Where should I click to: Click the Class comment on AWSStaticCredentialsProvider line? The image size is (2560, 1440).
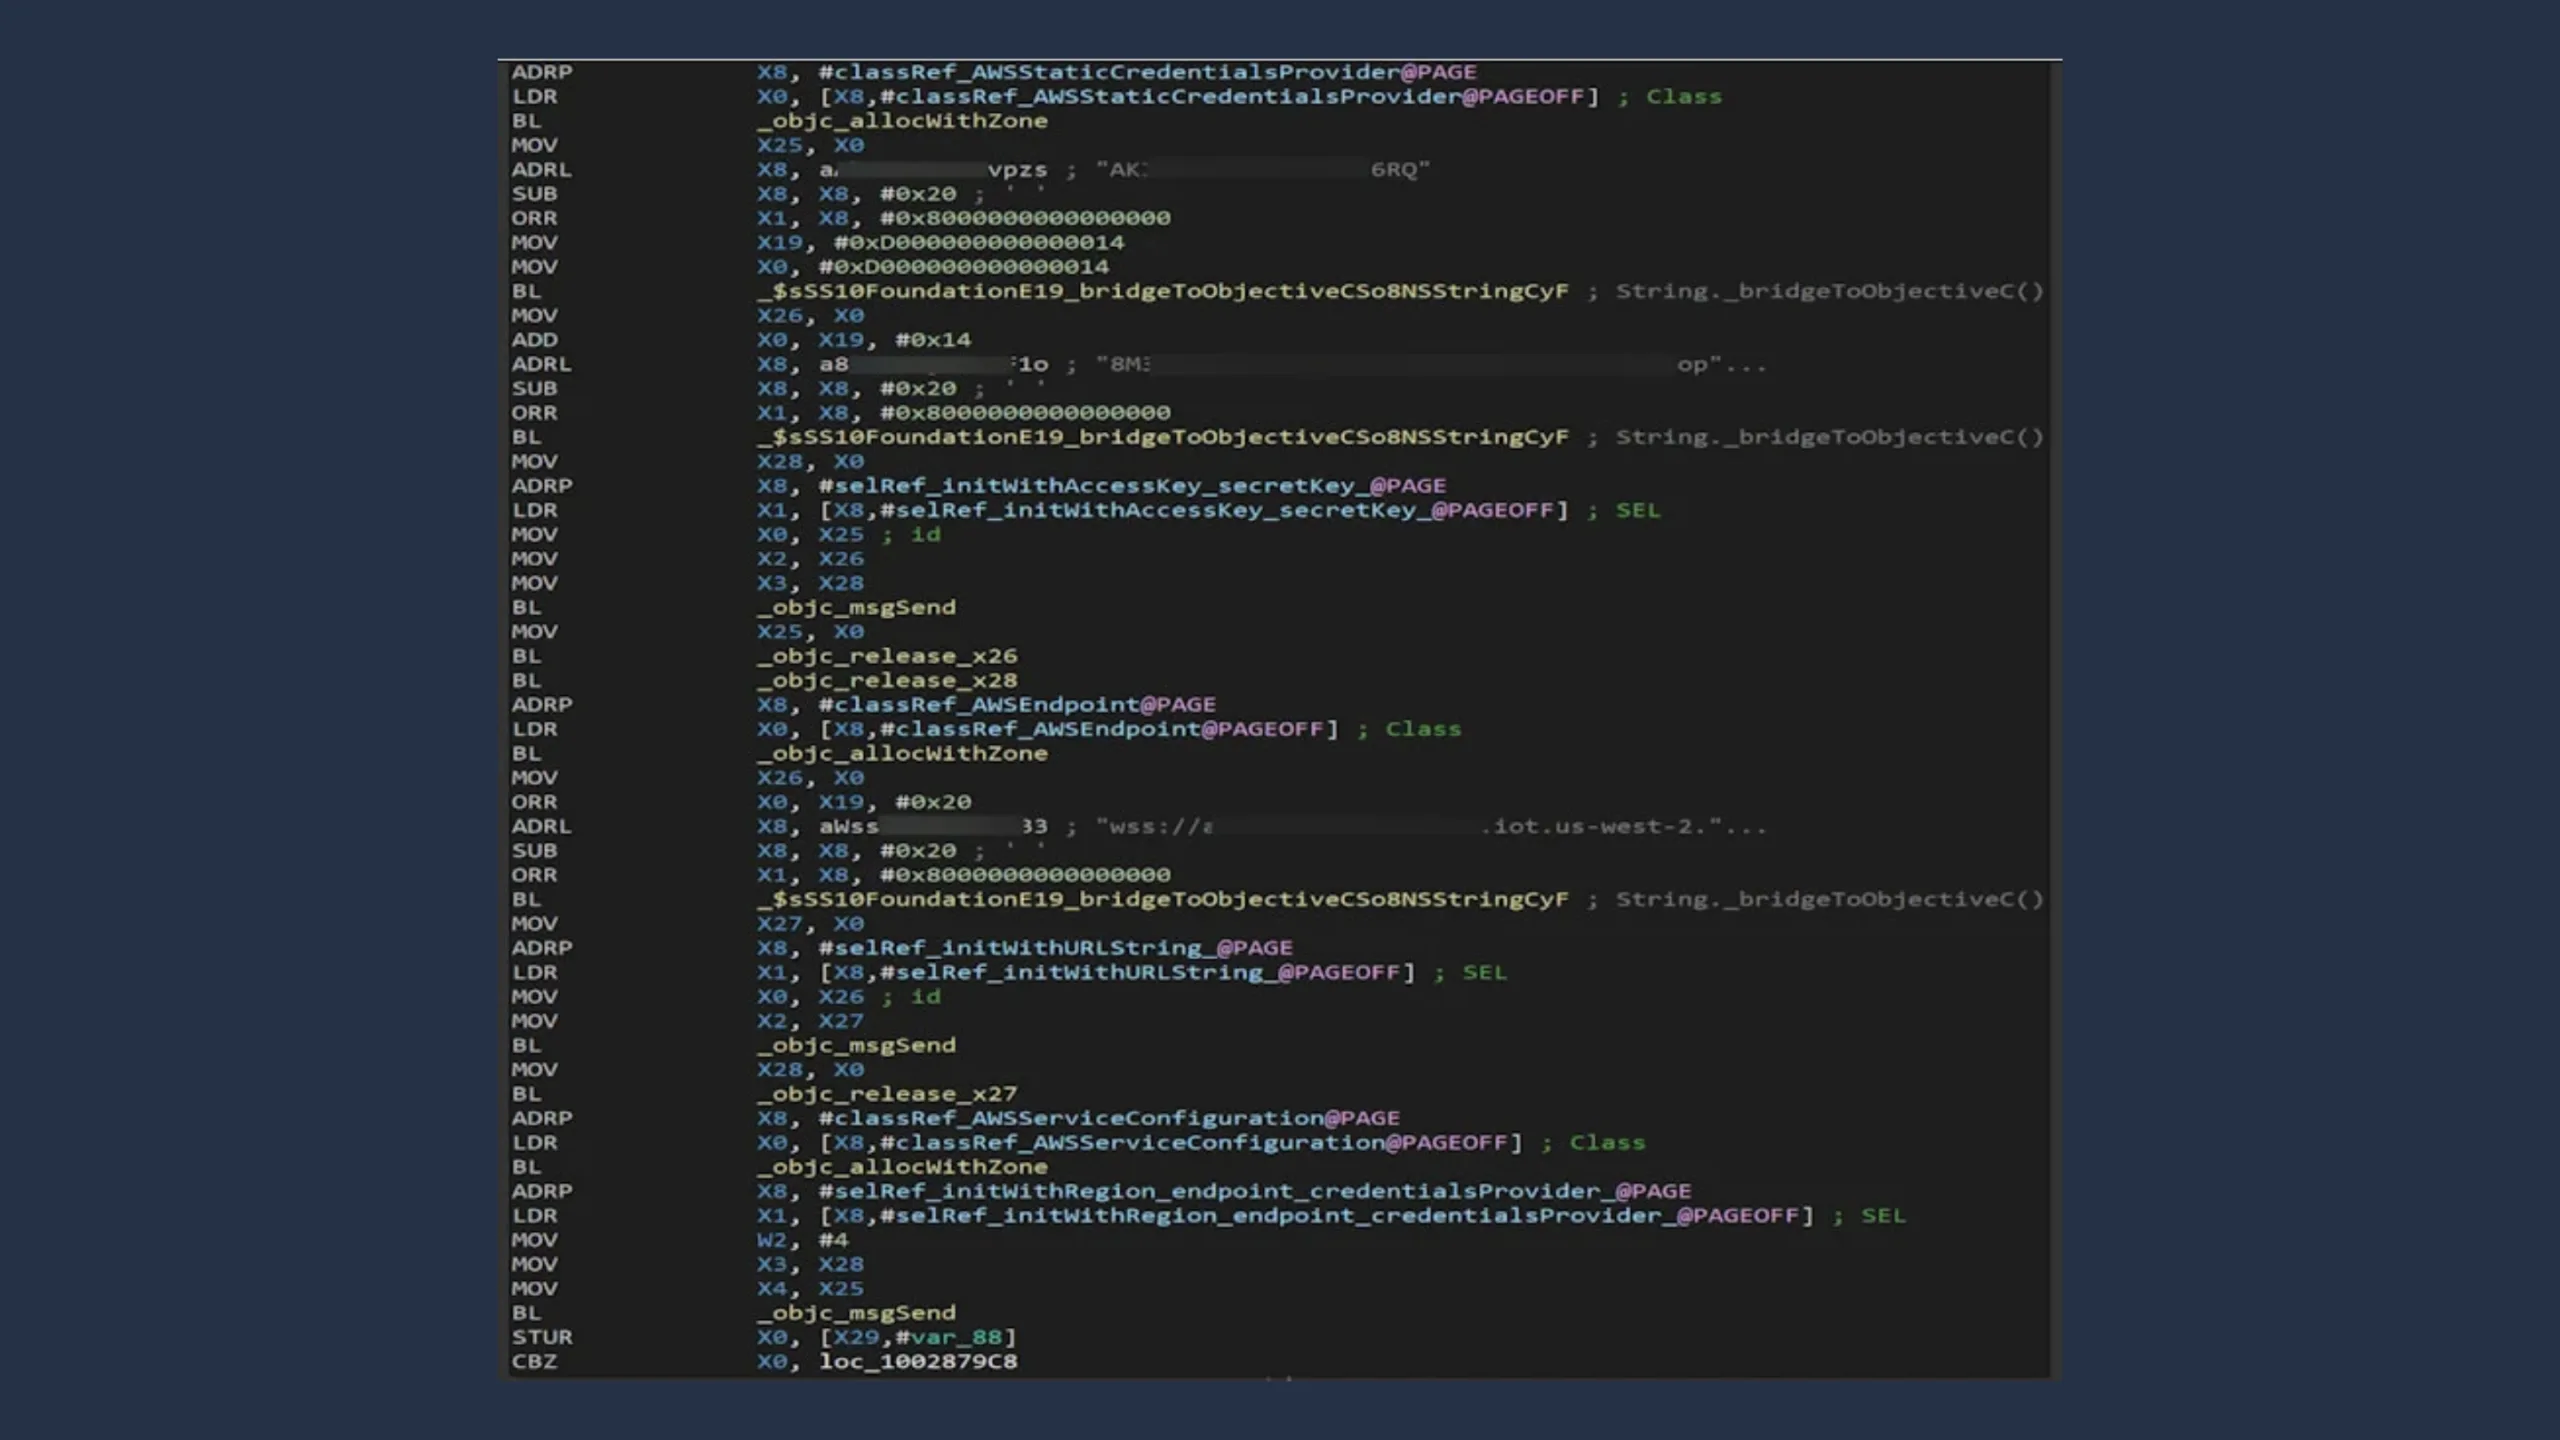[1684, 97]
